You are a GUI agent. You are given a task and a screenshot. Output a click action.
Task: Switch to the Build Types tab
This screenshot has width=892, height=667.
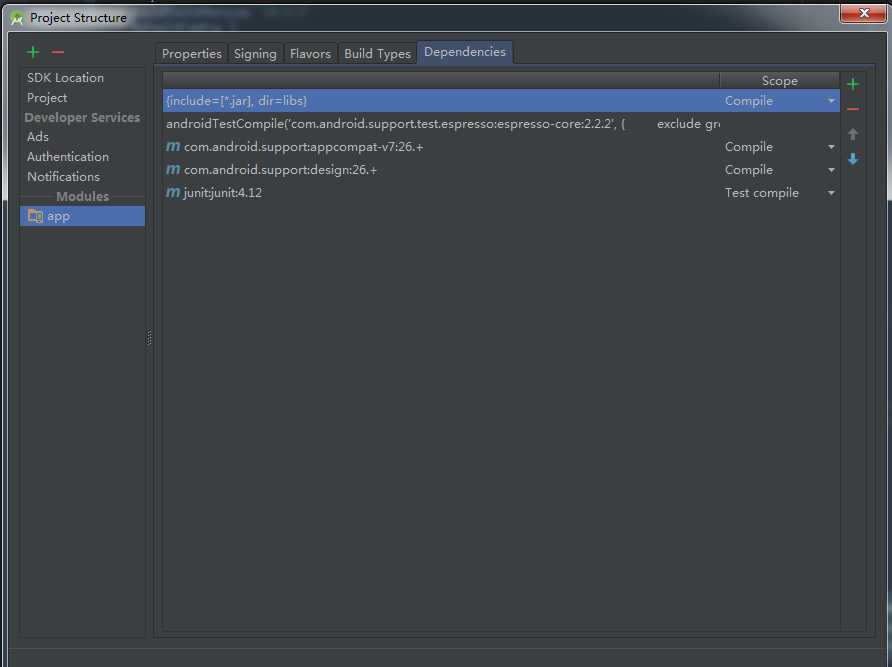click(377, 53)
